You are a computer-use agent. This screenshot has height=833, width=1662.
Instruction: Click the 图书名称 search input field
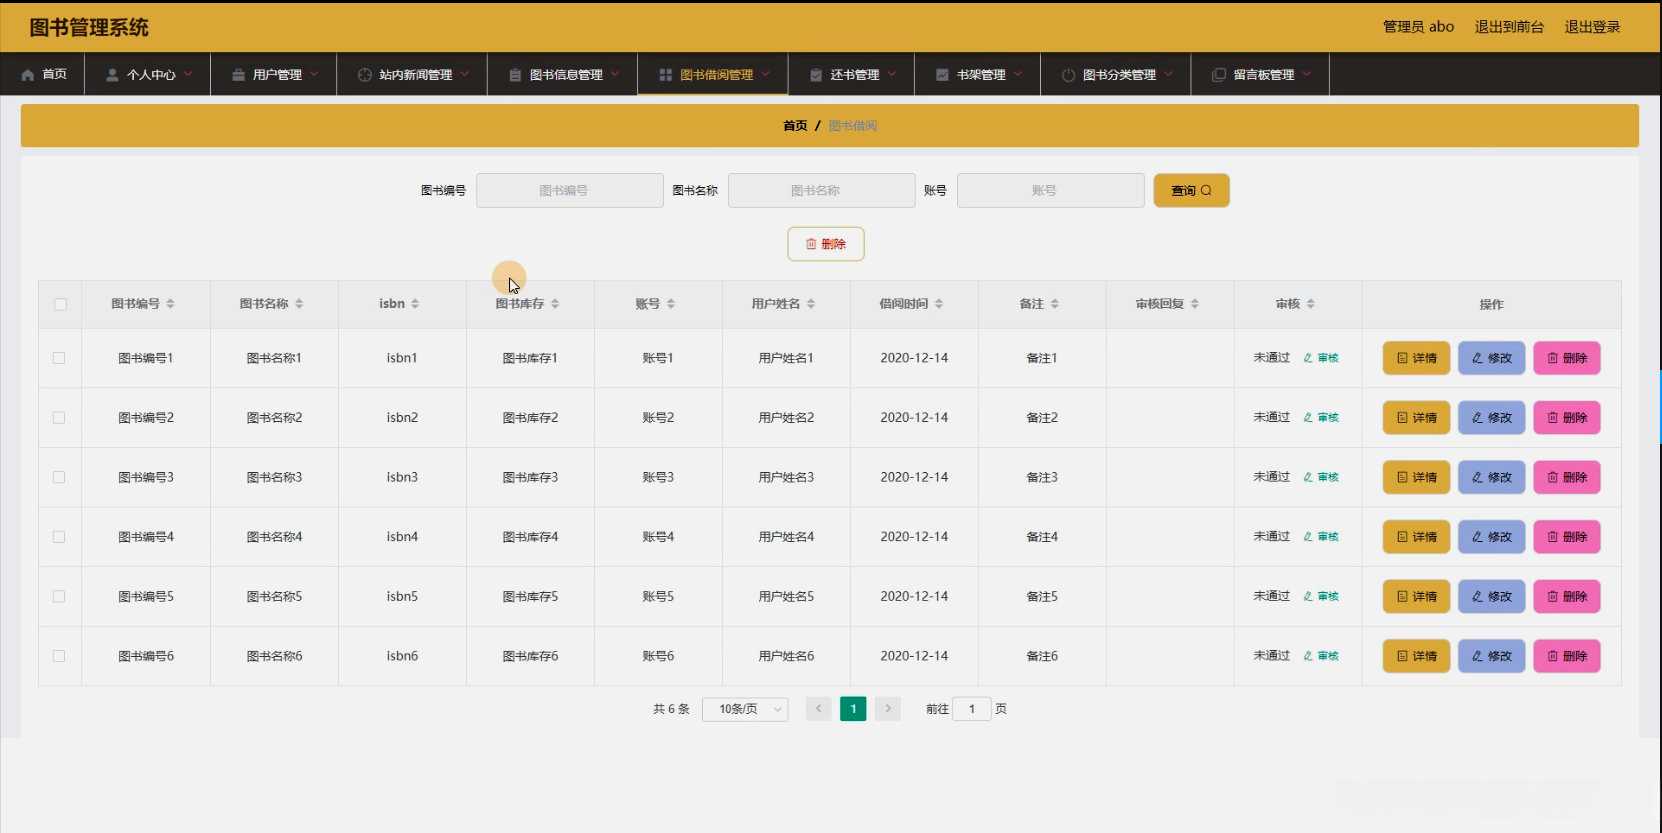point(822,191)
